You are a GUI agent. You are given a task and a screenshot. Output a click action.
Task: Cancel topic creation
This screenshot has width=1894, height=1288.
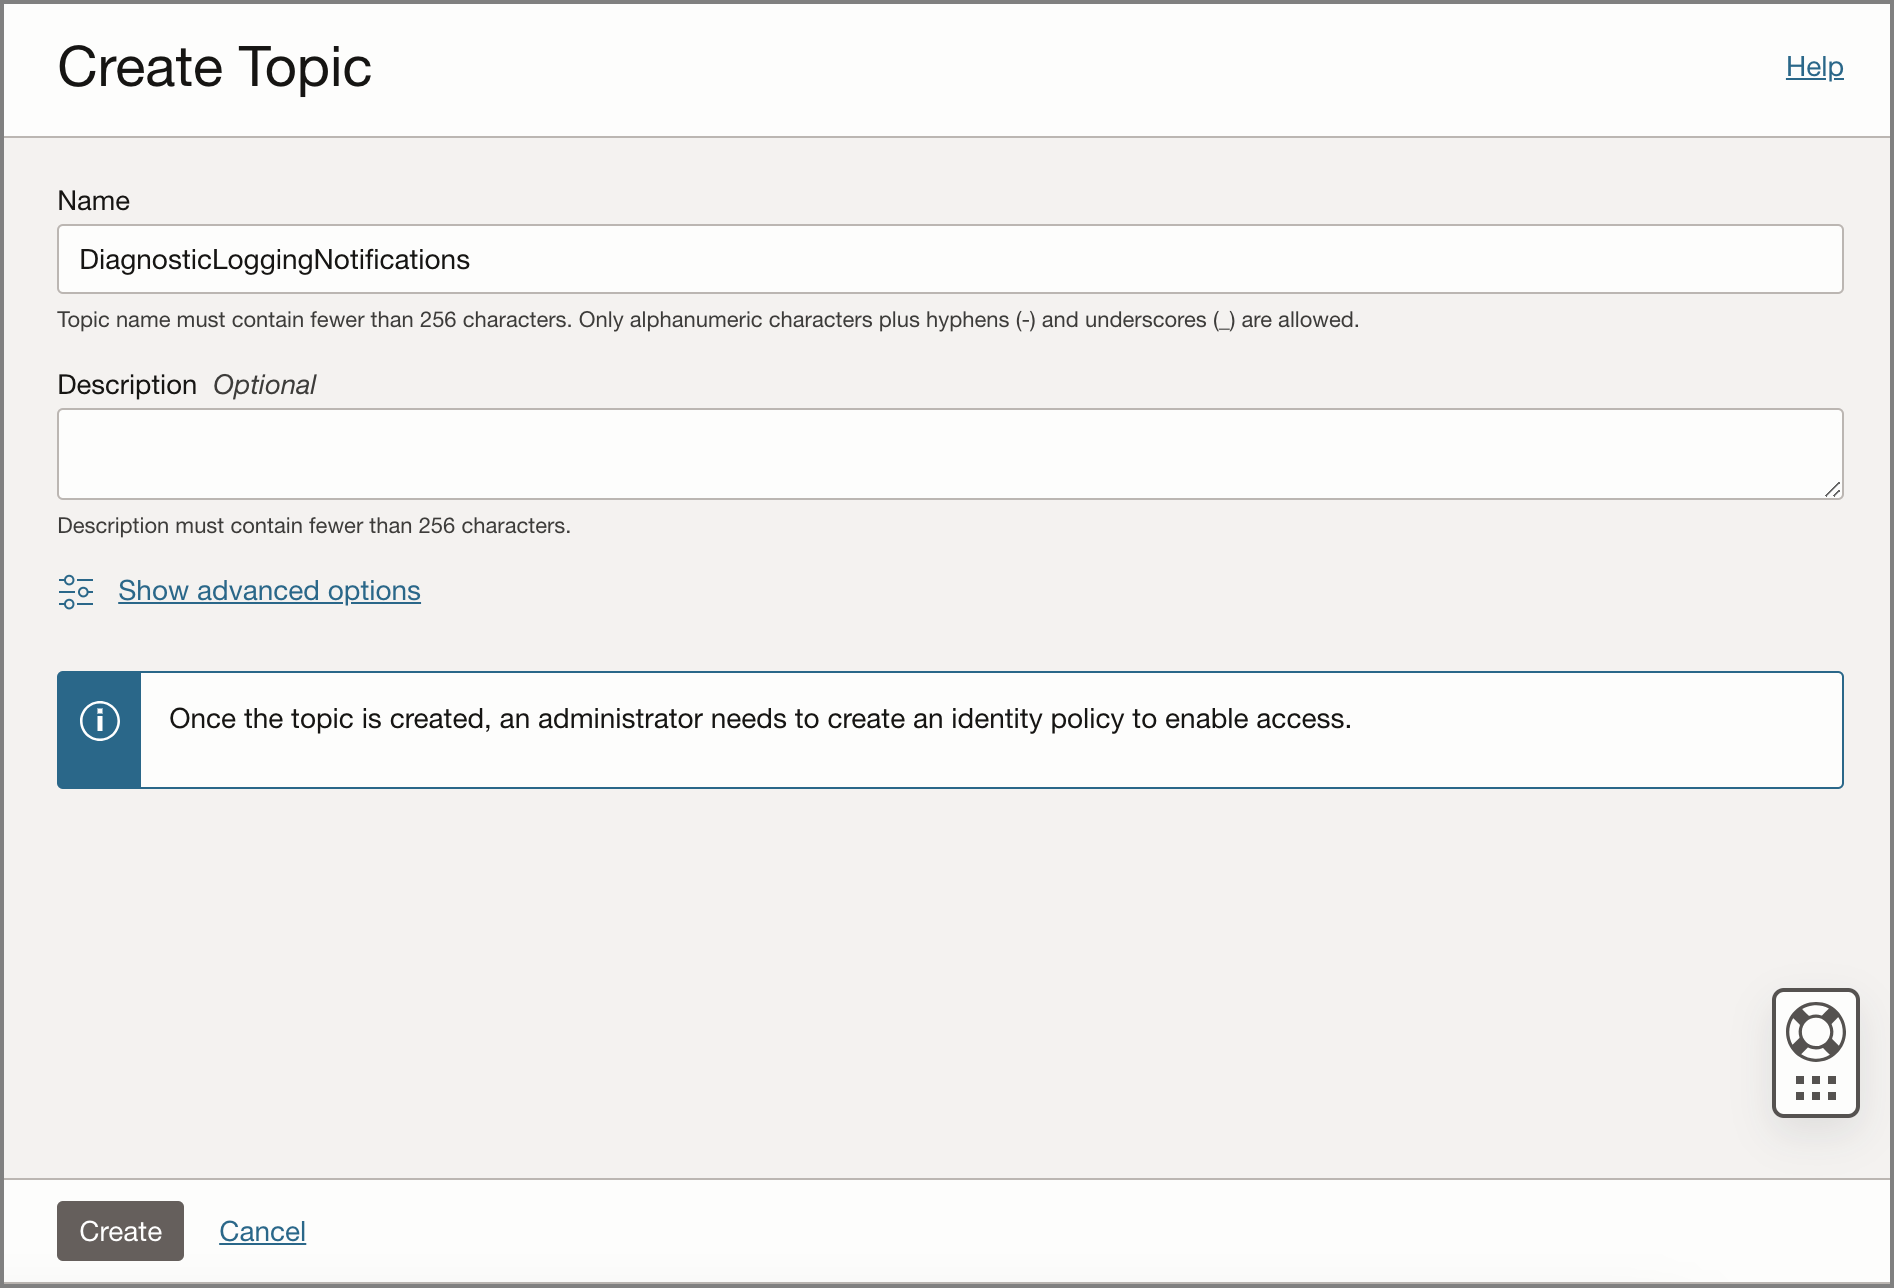coord(262,1231)
